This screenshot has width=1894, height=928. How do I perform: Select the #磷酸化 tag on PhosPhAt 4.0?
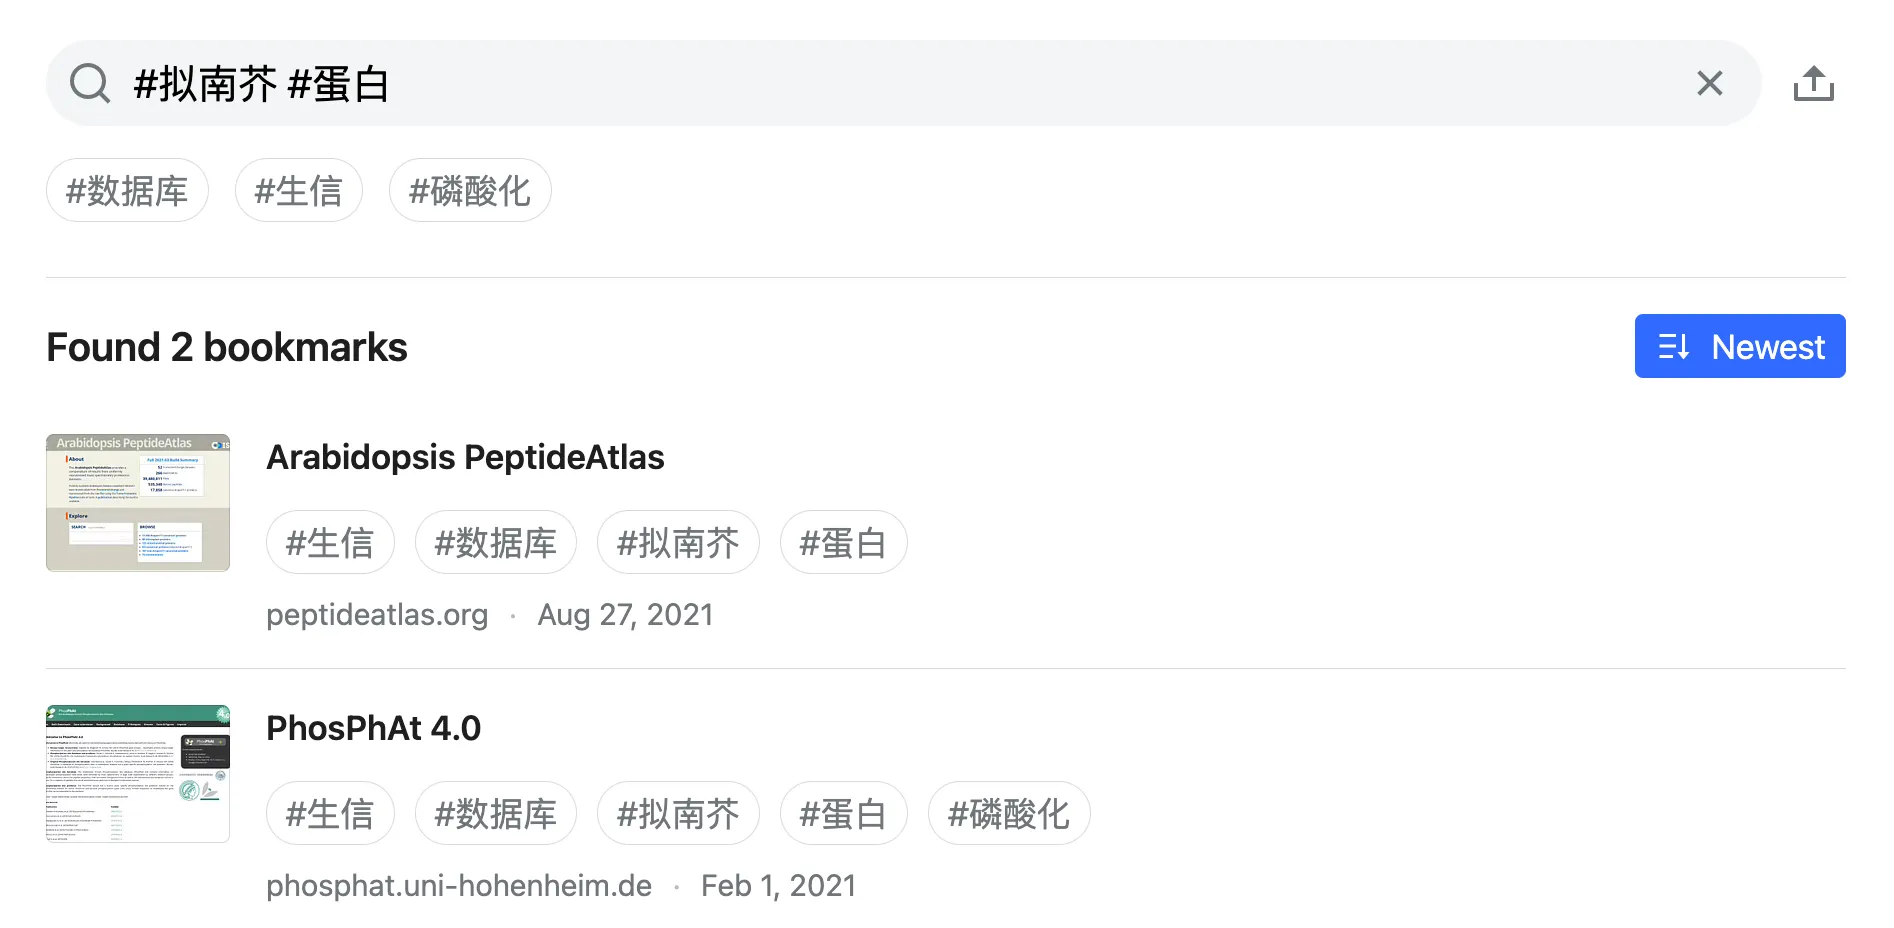click(1008, 813)
